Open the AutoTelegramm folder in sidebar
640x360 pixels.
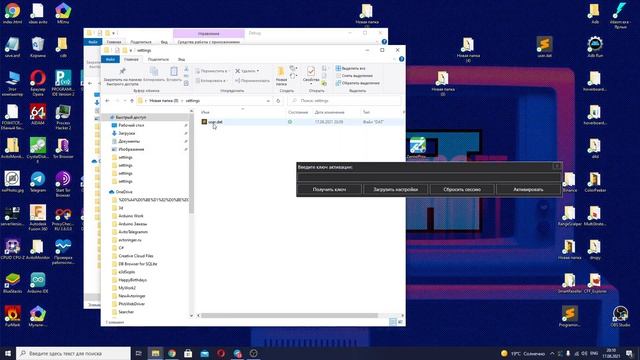pos(133,232)
